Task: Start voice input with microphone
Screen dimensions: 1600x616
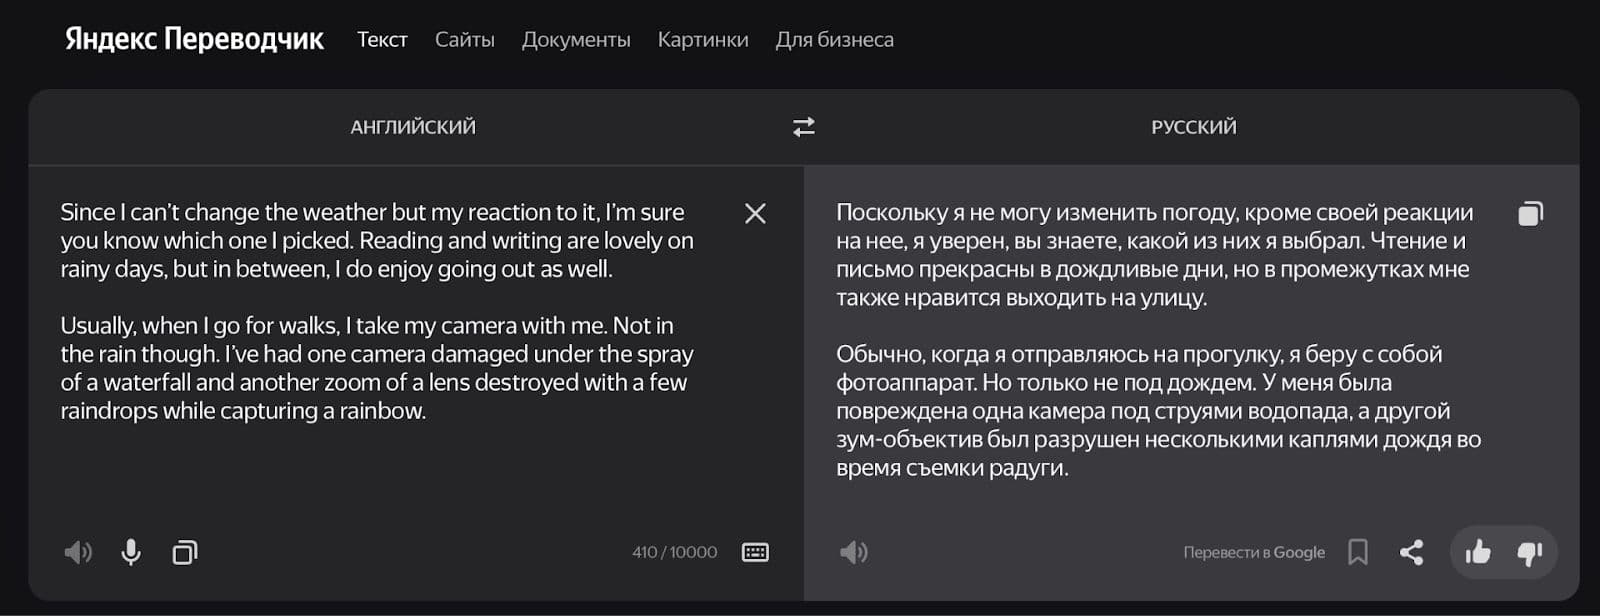Action: coord(131,552)
